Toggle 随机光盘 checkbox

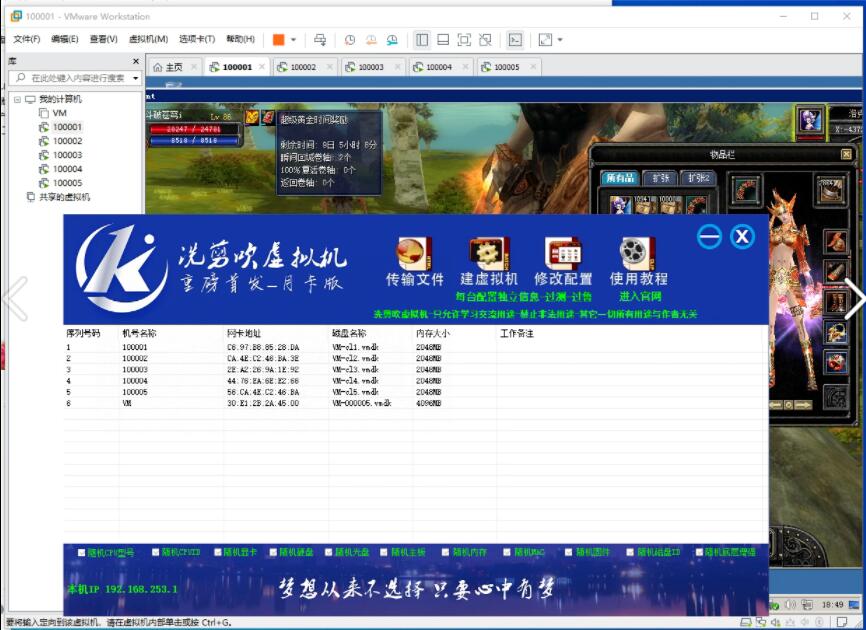329,552
